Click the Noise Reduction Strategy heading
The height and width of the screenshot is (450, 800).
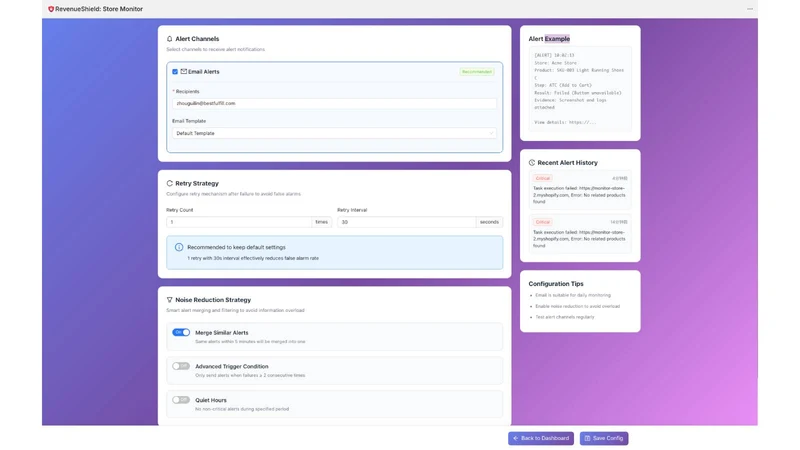tap(213, 300)
